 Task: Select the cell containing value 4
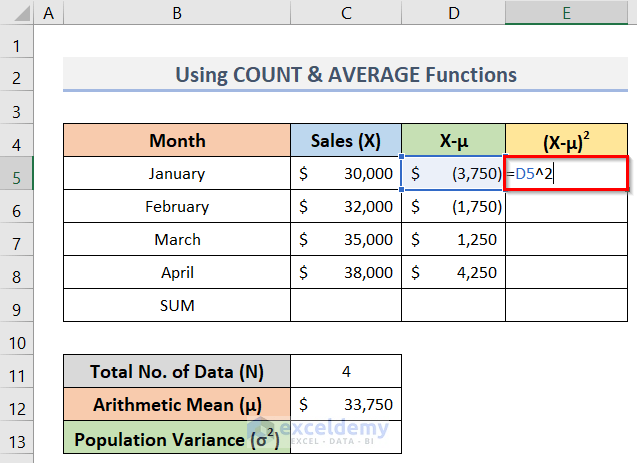click(x=346, y=372)
